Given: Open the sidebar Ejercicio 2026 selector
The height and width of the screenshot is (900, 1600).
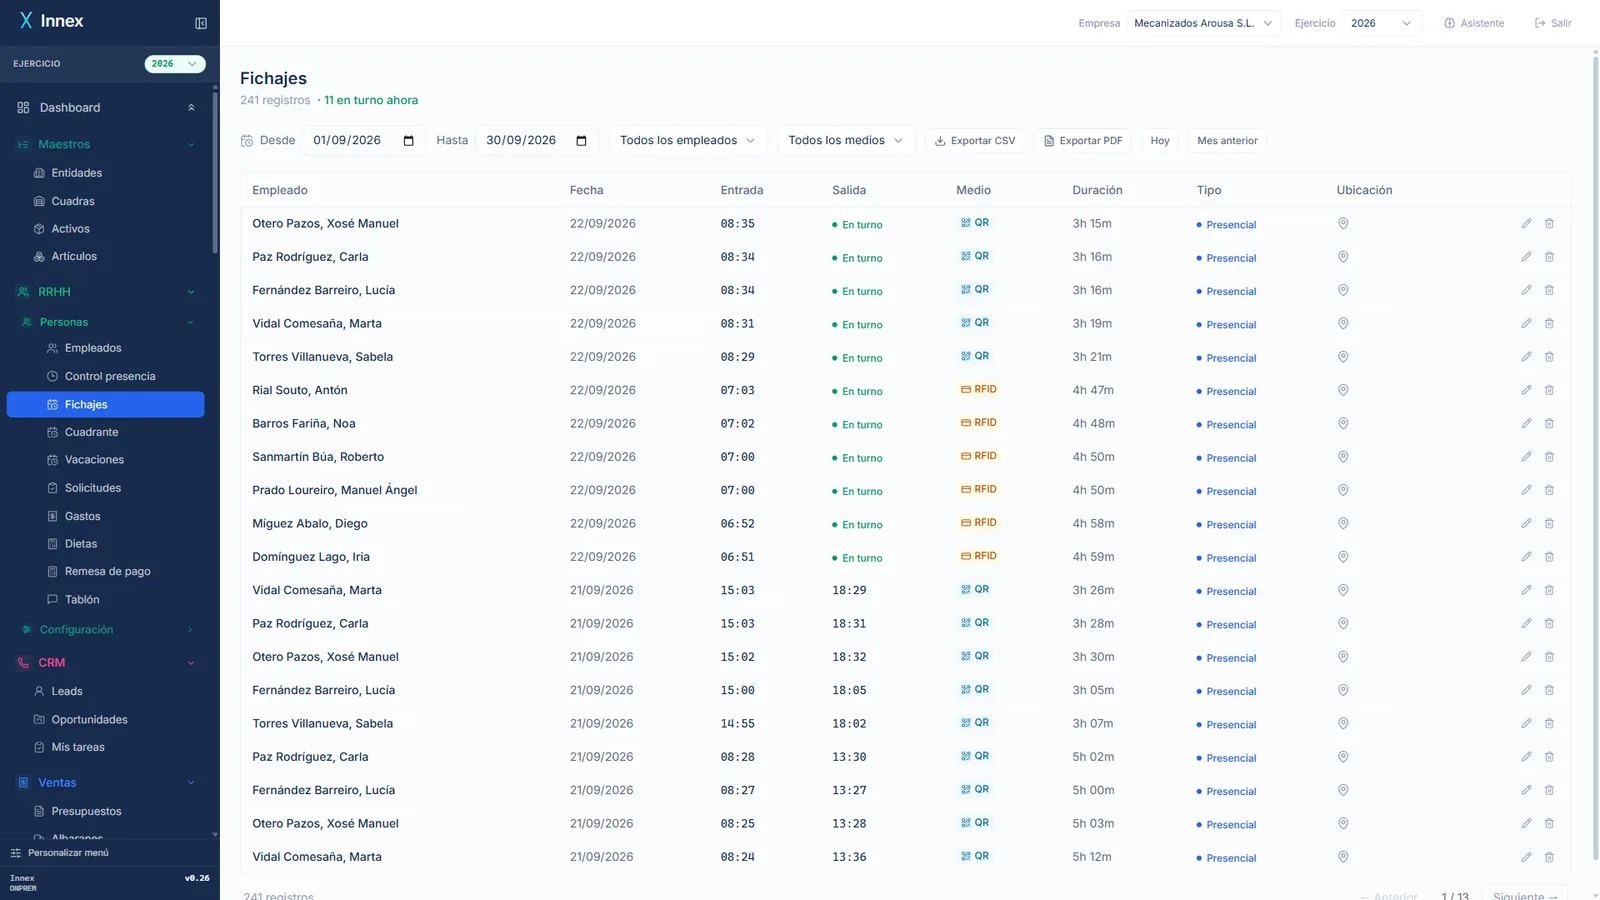Looking at the screenshot, I should (x=175, y=64).
